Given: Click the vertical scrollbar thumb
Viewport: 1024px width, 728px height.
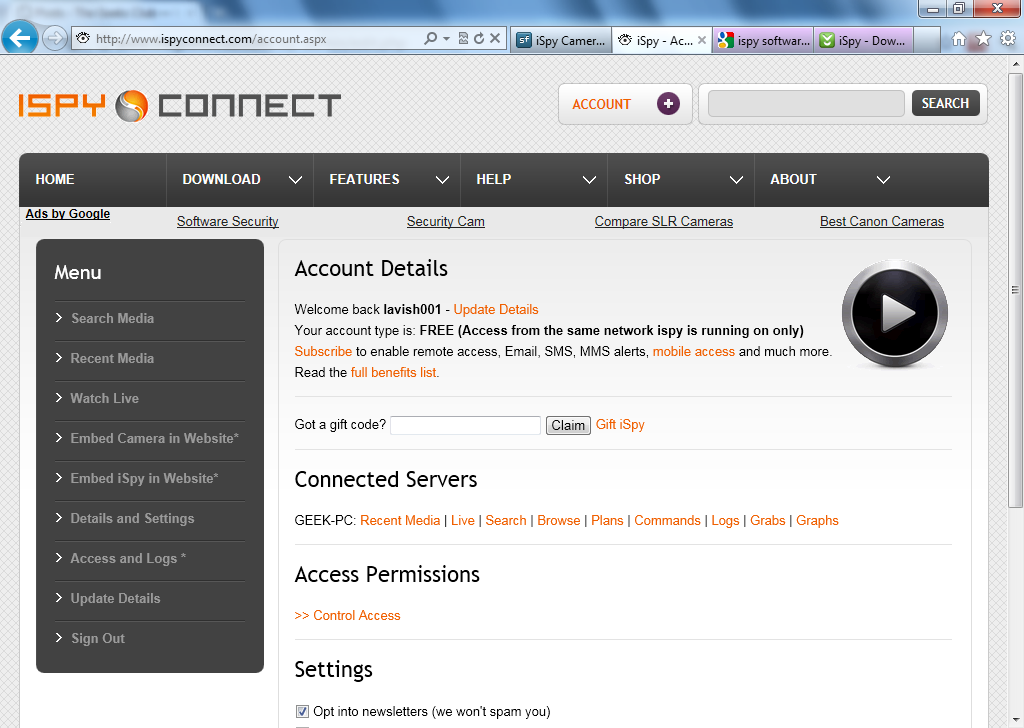Looking at the screenshot, I should [x=1015, y=290].
